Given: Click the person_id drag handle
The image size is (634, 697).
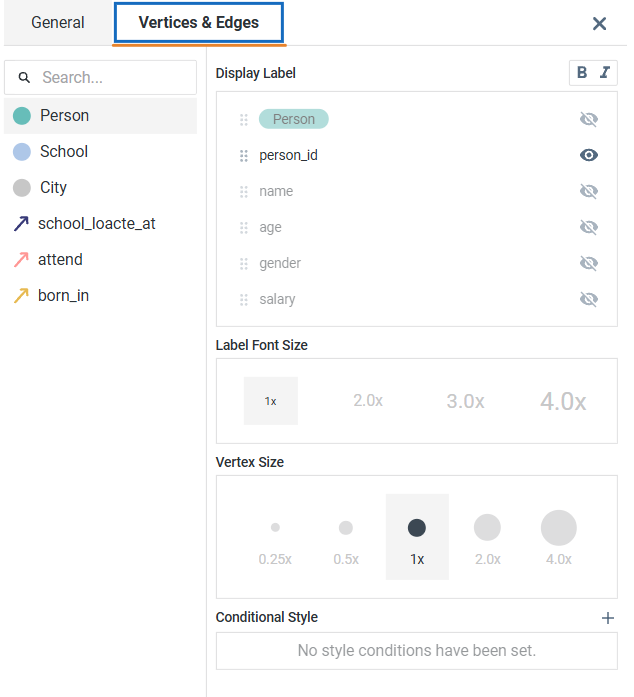Looking at the screenshot, I should [244, 156].
